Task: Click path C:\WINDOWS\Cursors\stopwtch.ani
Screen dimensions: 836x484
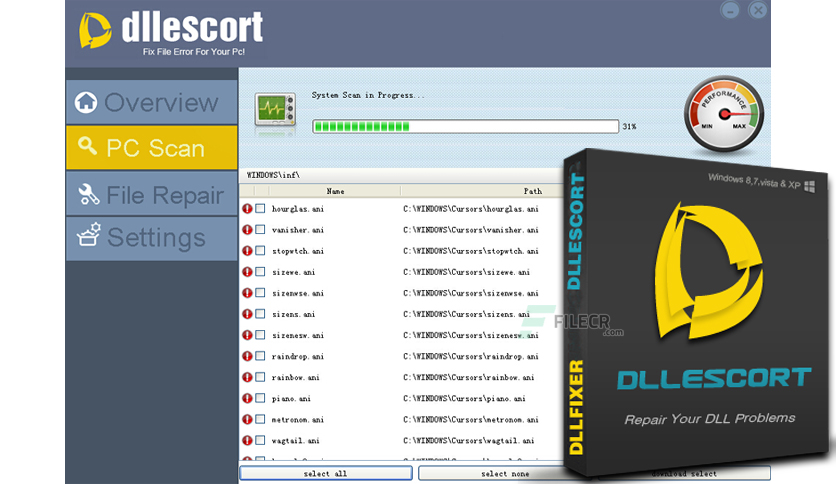Action: (x=471, y=251)
